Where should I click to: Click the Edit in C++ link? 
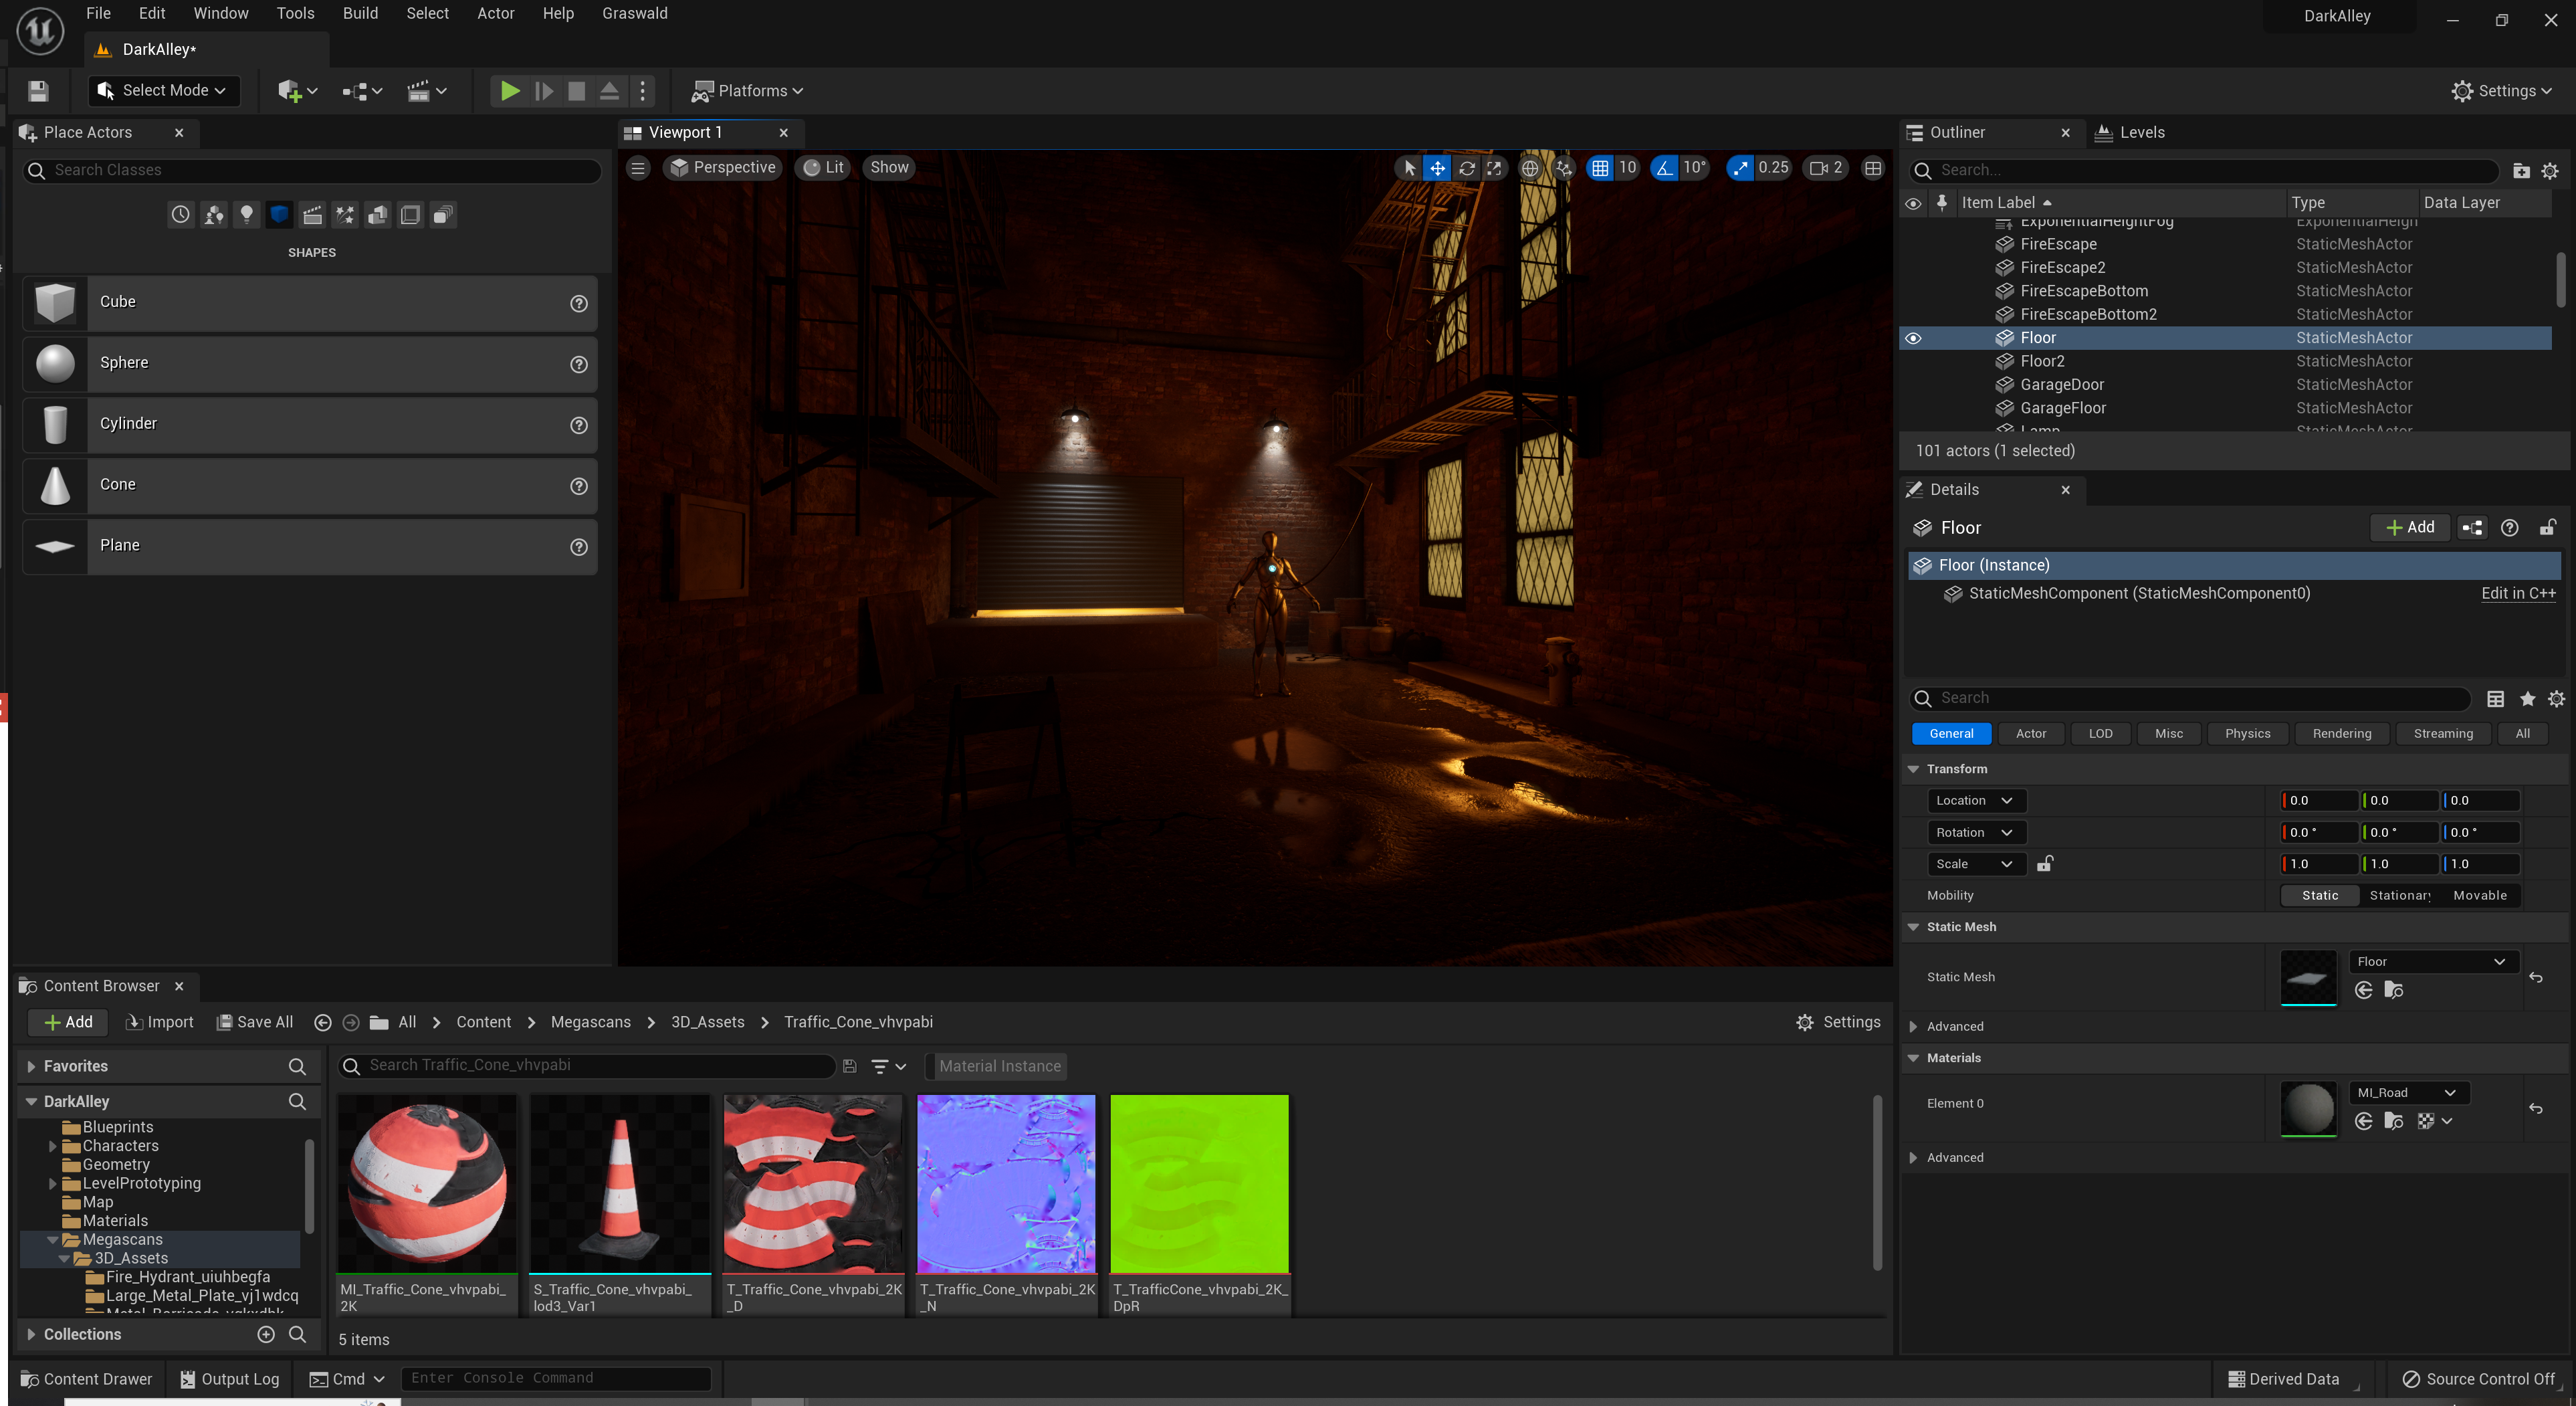click(x=2517, y=593)
